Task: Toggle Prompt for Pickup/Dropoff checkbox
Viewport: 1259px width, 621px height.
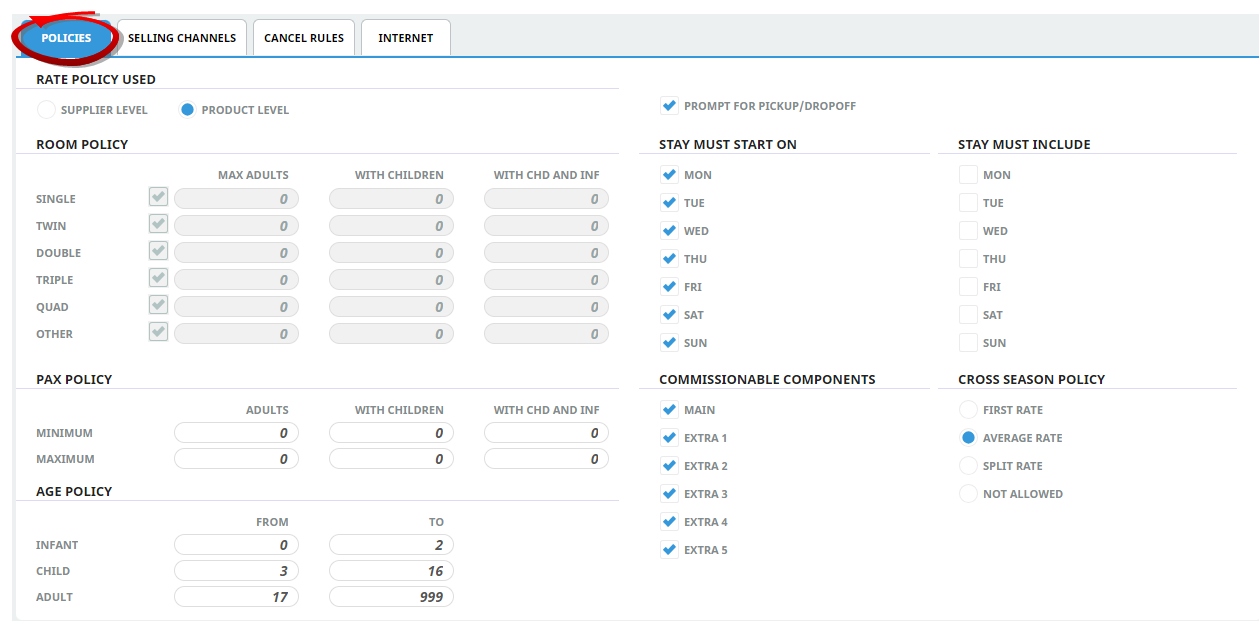Action: (669, 105)
